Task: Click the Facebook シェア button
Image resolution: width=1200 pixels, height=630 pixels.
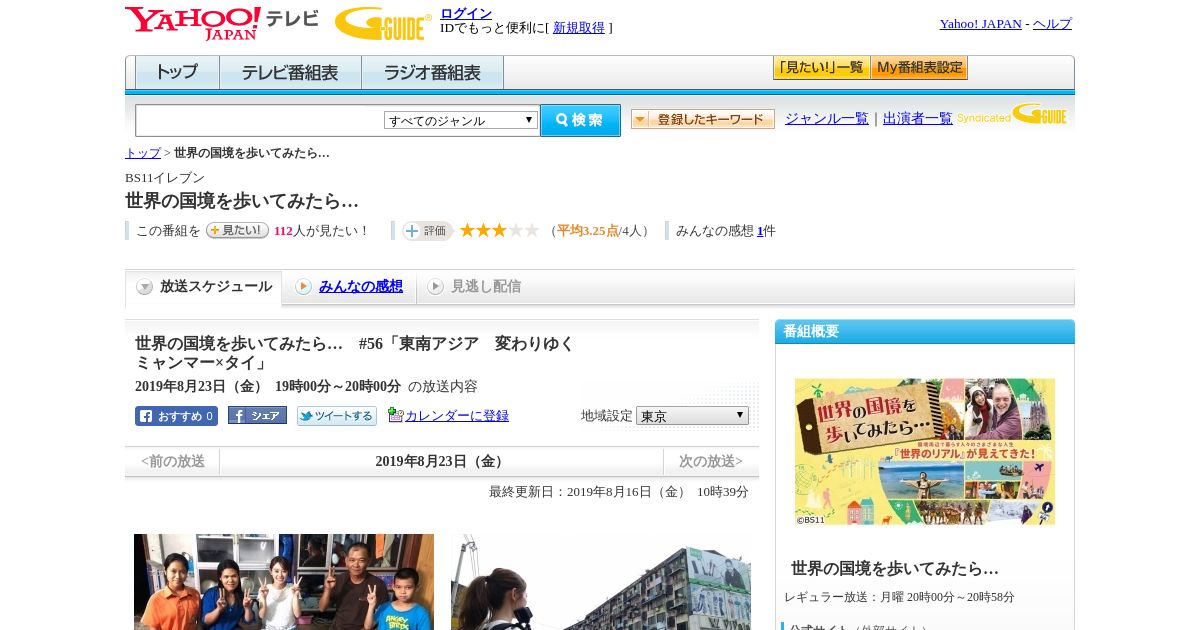Action: pos(257,415)
